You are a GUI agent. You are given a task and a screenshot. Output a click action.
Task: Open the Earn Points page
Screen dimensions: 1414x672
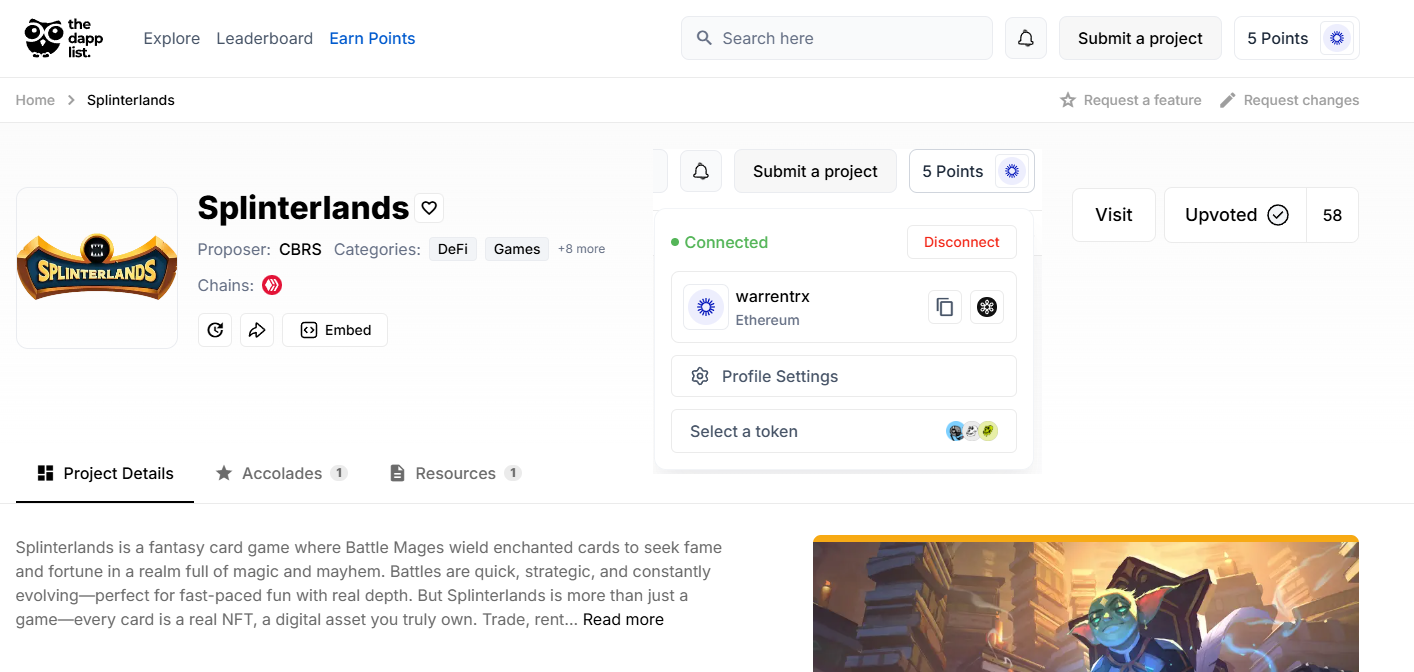372,38
